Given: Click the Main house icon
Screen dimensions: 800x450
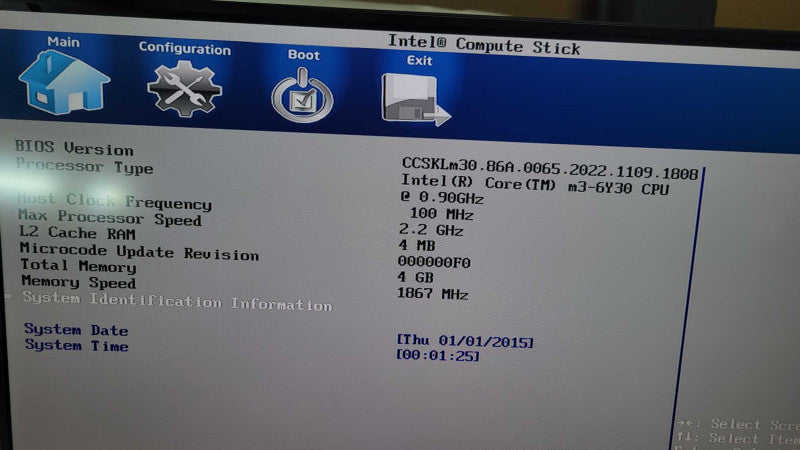Looking at the screenshot, I should (64, 83).
